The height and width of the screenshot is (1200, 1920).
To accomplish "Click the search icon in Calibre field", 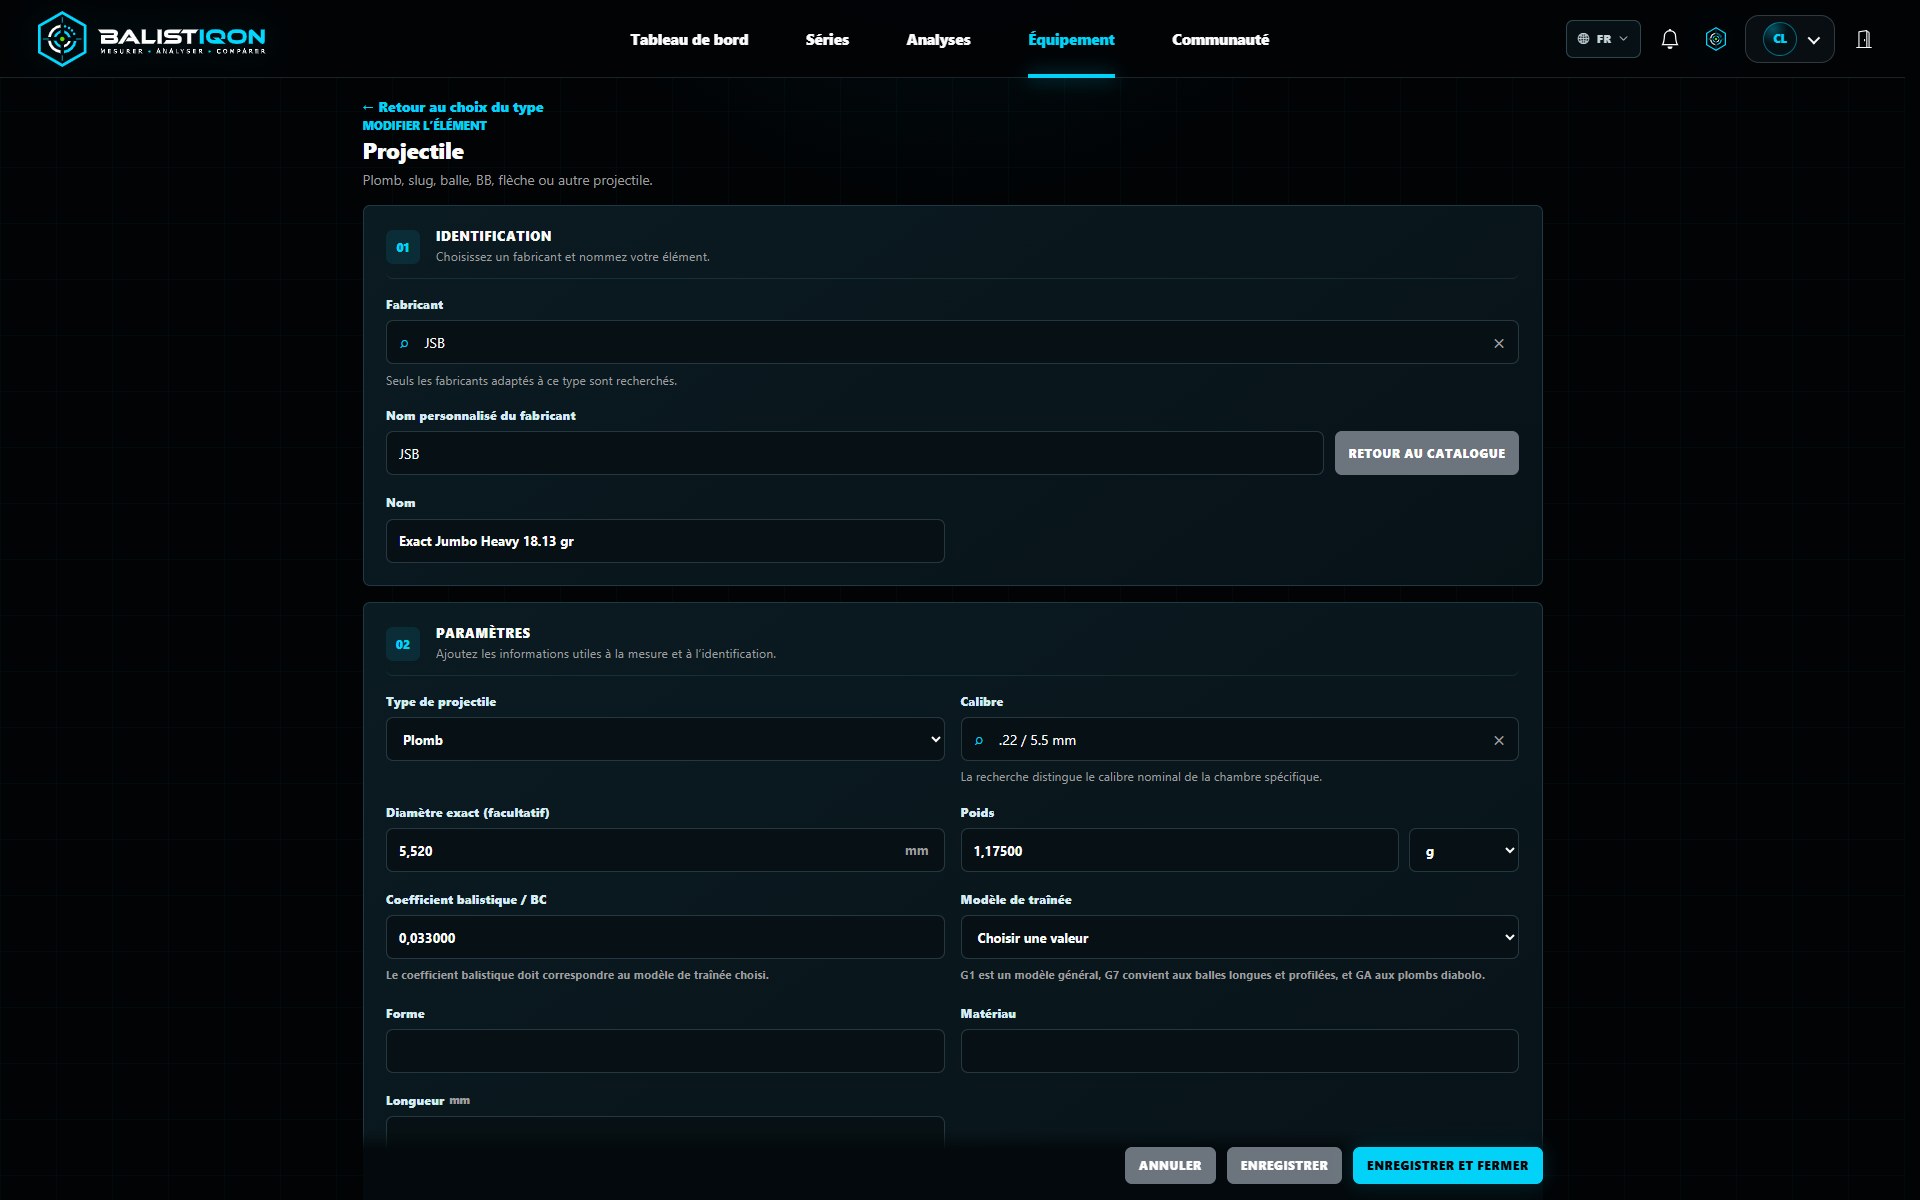I will point(979,740).
